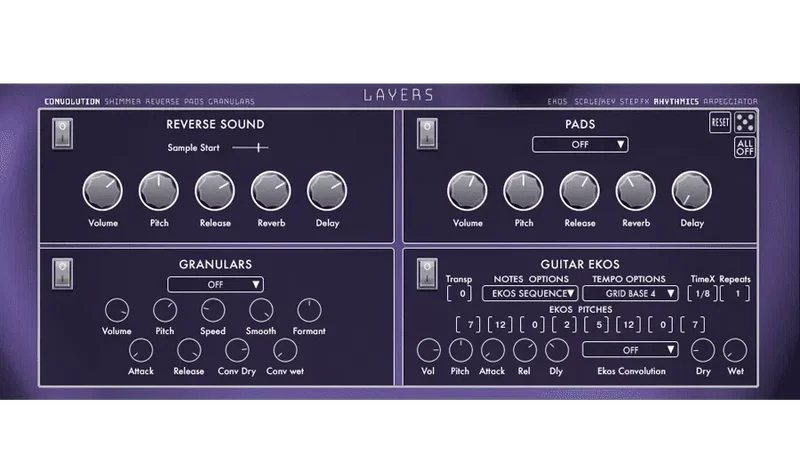Open the Granulars OFF dropdown
Screen dimensions: 800x462
click(x=215, y=285)
